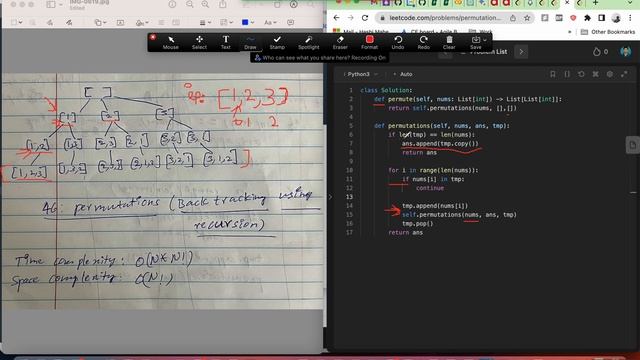
Task: Open Problem List in LeetCode
Action: [484, 52]
